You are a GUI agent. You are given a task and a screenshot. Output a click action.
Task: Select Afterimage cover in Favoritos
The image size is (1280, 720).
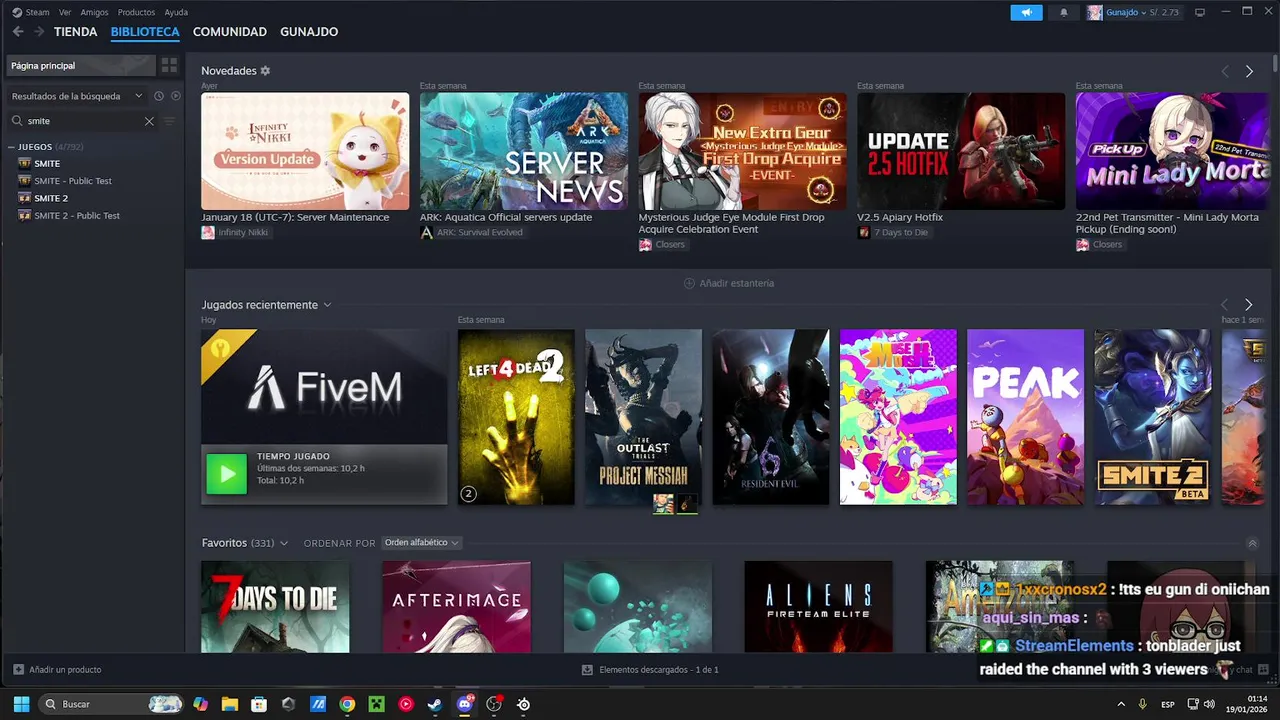pos(456,606)
